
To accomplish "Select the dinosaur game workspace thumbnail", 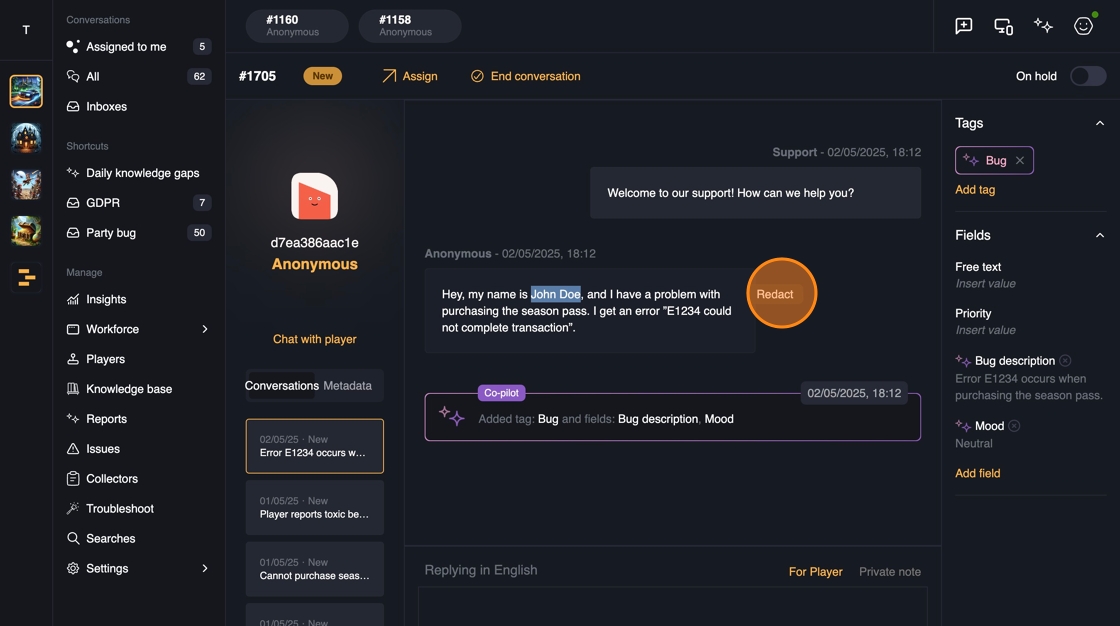I will click(x=26, y=231).
